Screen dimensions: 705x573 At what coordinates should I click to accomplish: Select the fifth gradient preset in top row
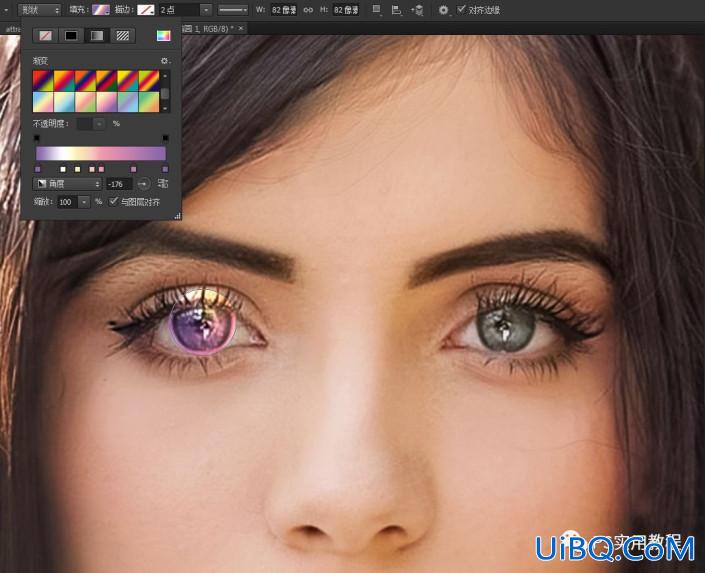point(128,80)
